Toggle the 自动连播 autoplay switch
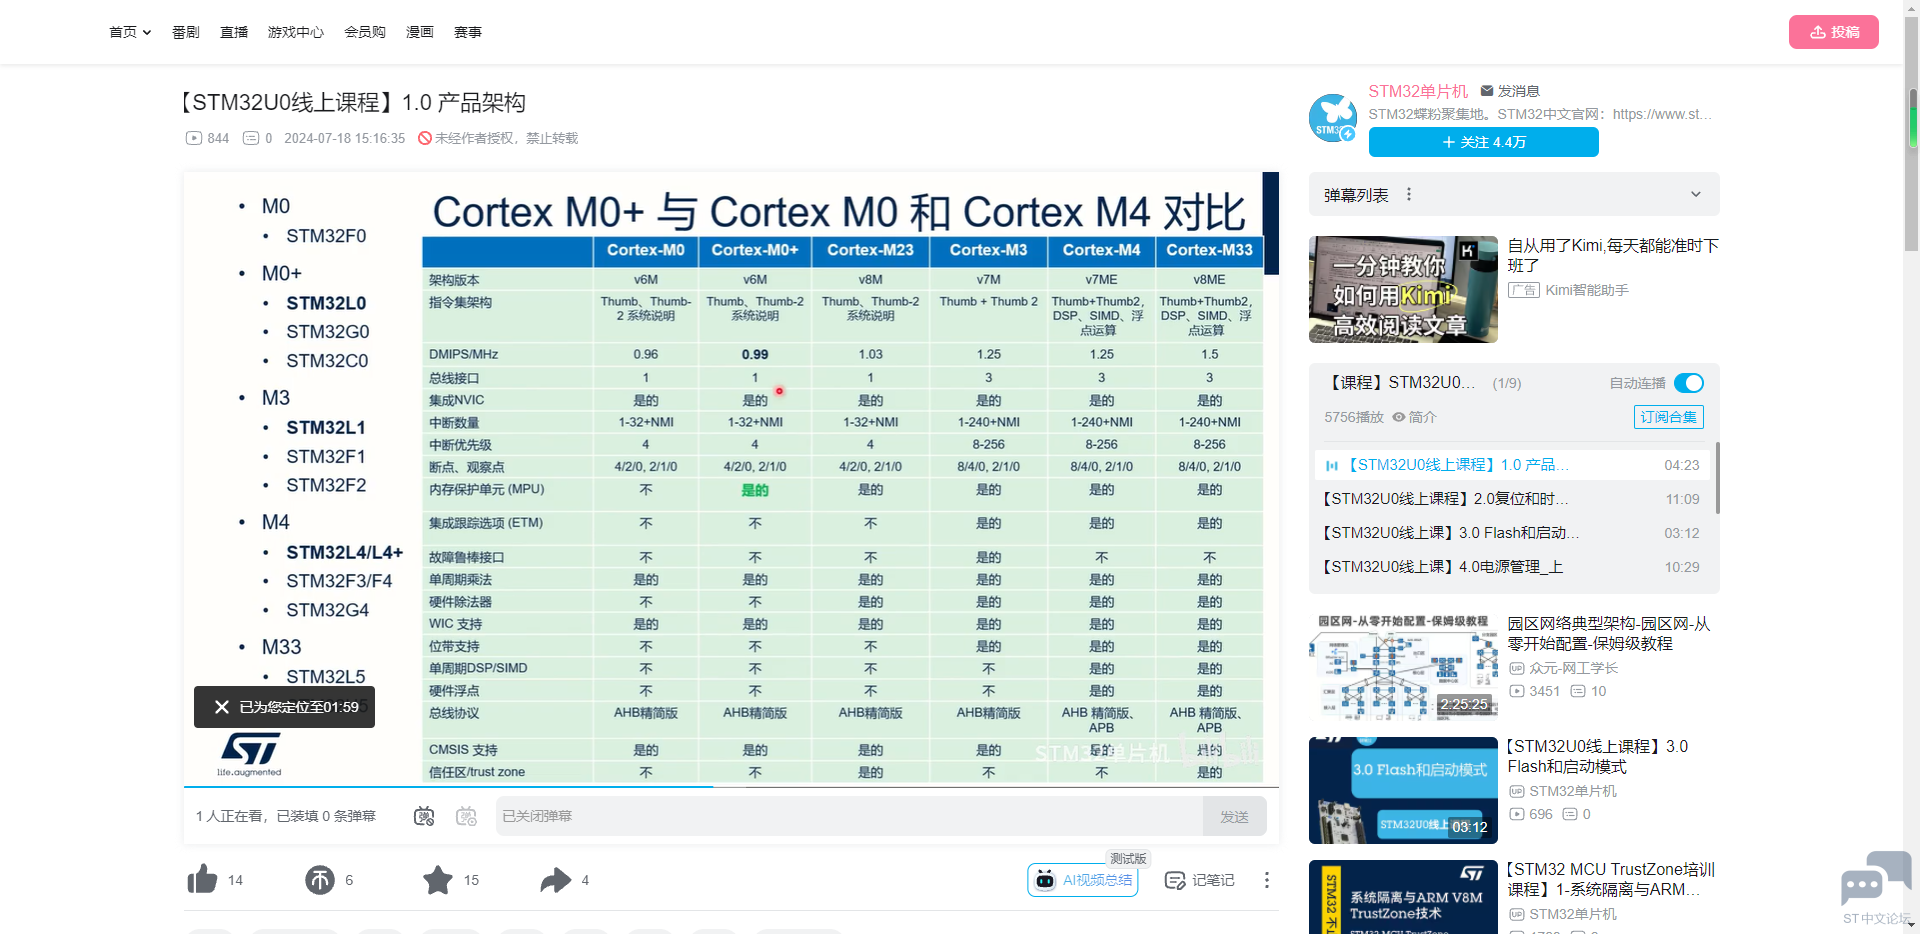Screen dimensions: 1920x934 (1689, 383)
